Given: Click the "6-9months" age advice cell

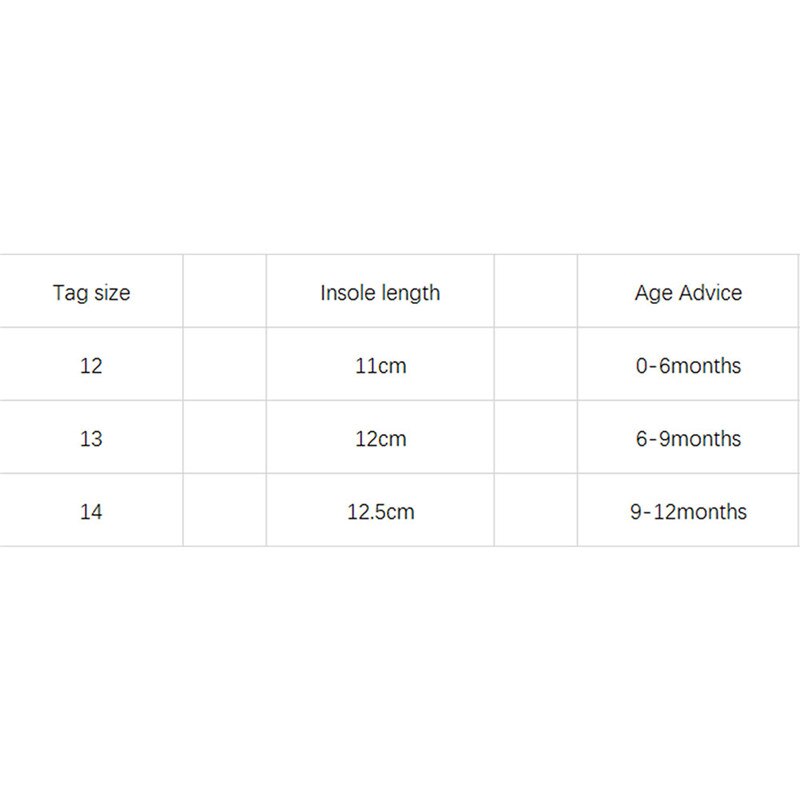Looking at the screenshot, I should (688, 438).
